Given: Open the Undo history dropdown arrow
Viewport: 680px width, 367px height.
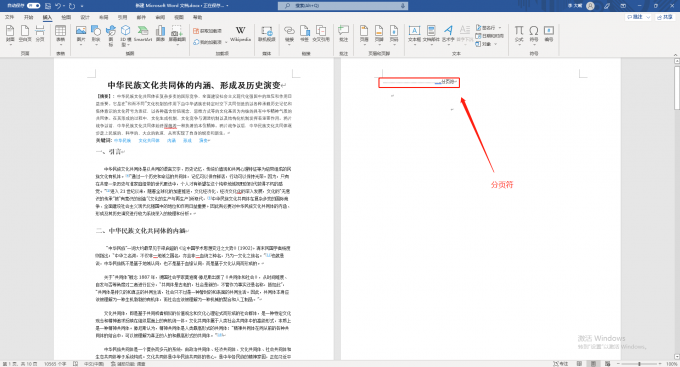Looking at the screenshot, I should (x=64, y=6).
